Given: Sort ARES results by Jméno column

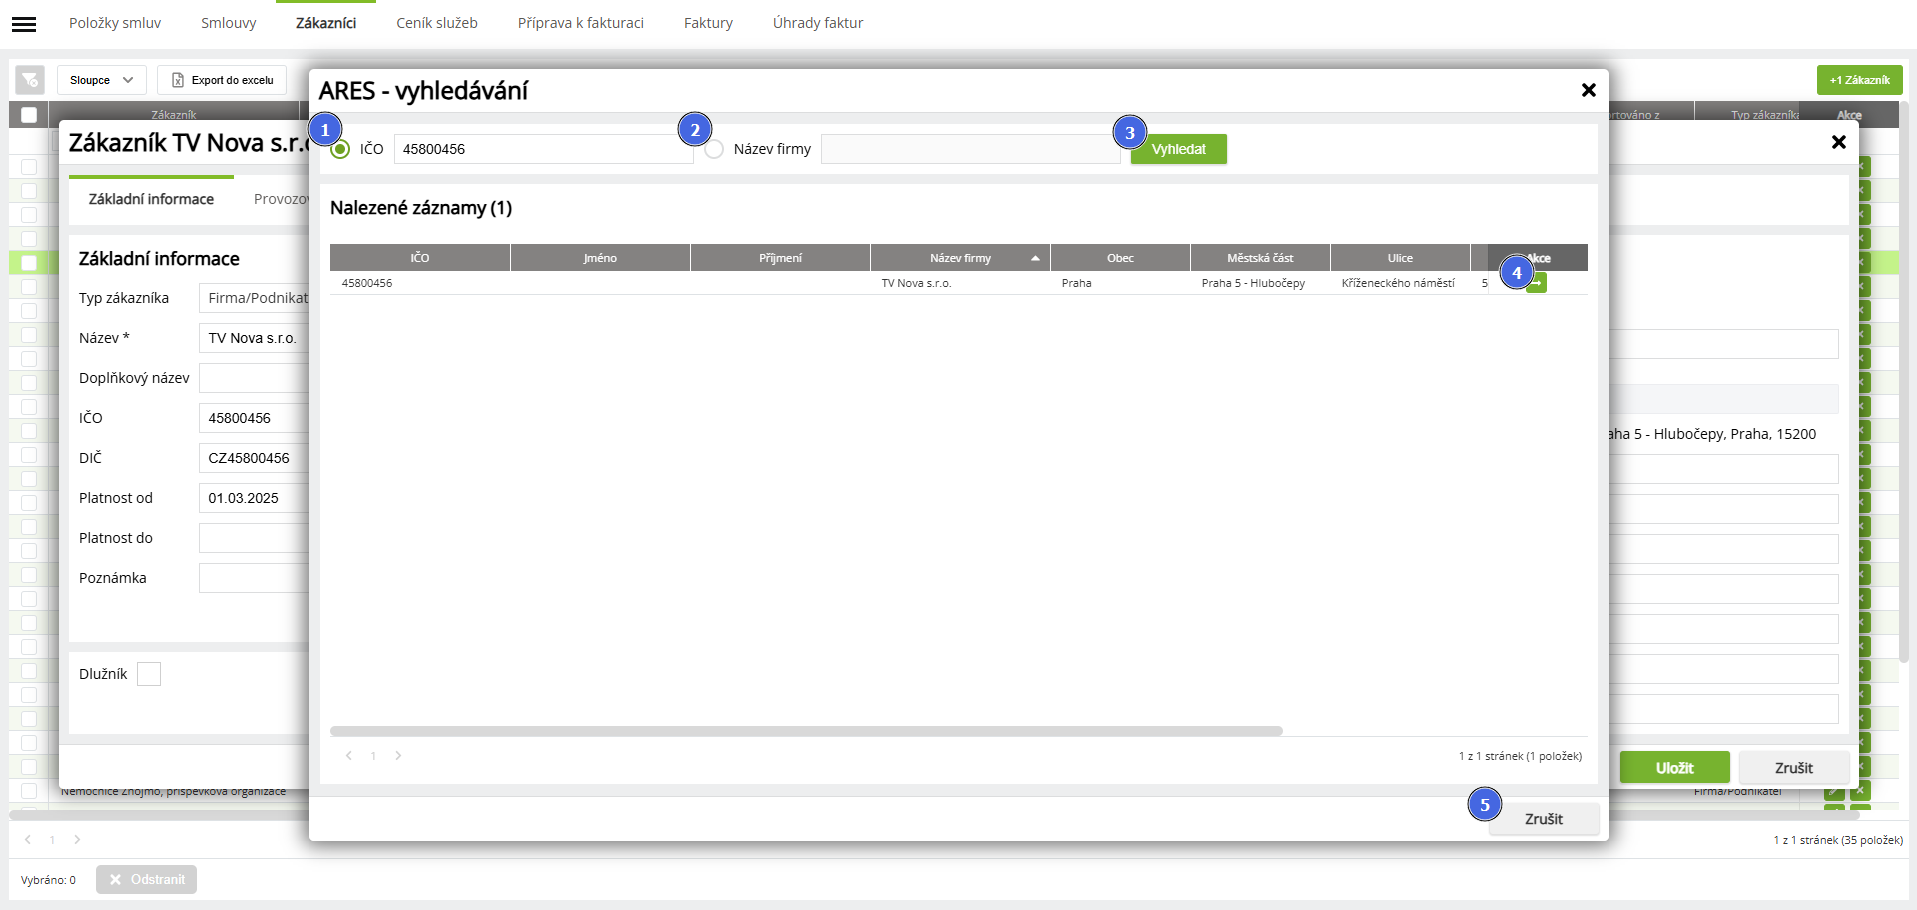Looking at the screenshot, I should (600, 258).
